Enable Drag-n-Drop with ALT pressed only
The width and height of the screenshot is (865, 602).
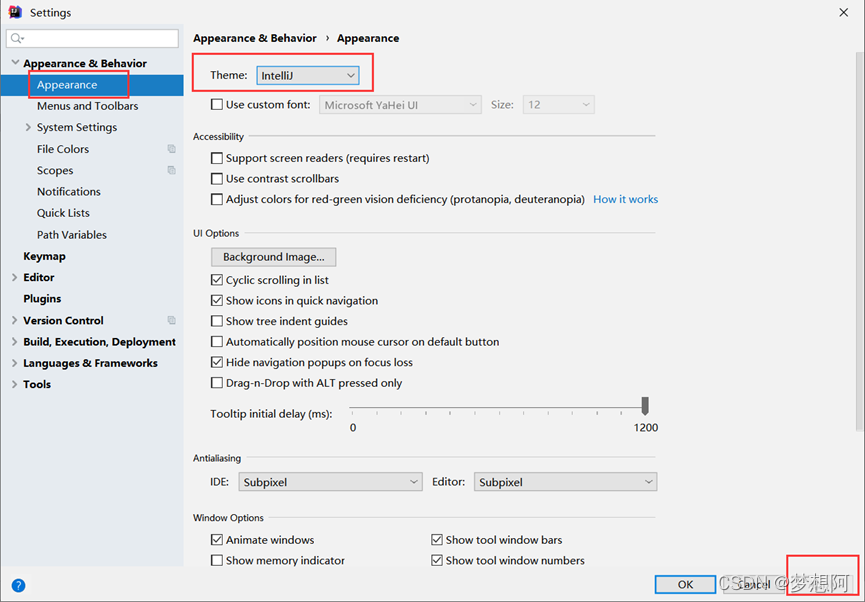tap(217, 383)
